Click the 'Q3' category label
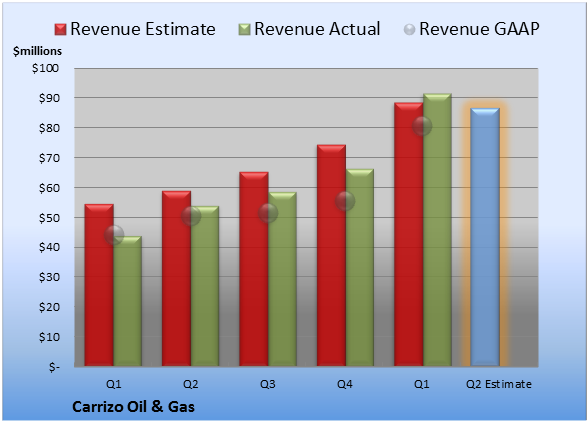Screen dimensions: 588x422 268,384
